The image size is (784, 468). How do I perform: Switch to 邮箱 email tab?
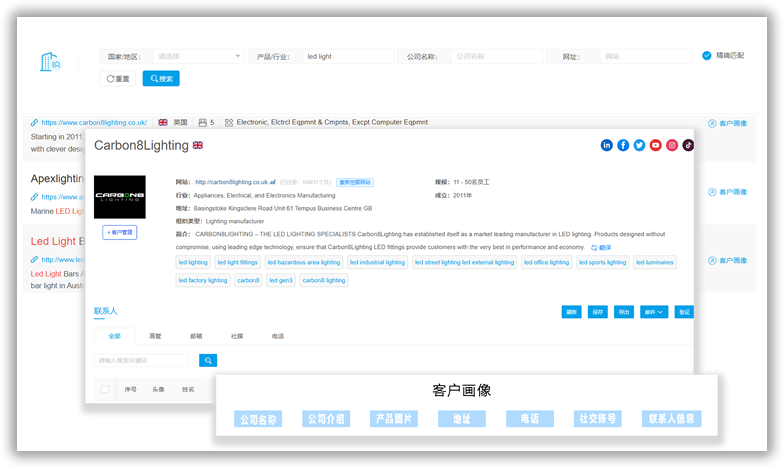pyautogui.click(x=196, y=336)
